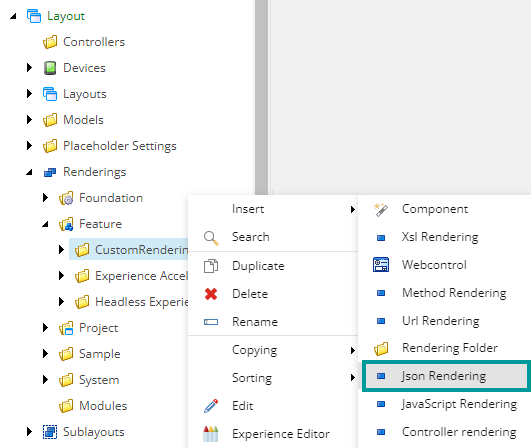
Task: Choose Json Rendering from Insert submenu
Action: tap(445, 376)
